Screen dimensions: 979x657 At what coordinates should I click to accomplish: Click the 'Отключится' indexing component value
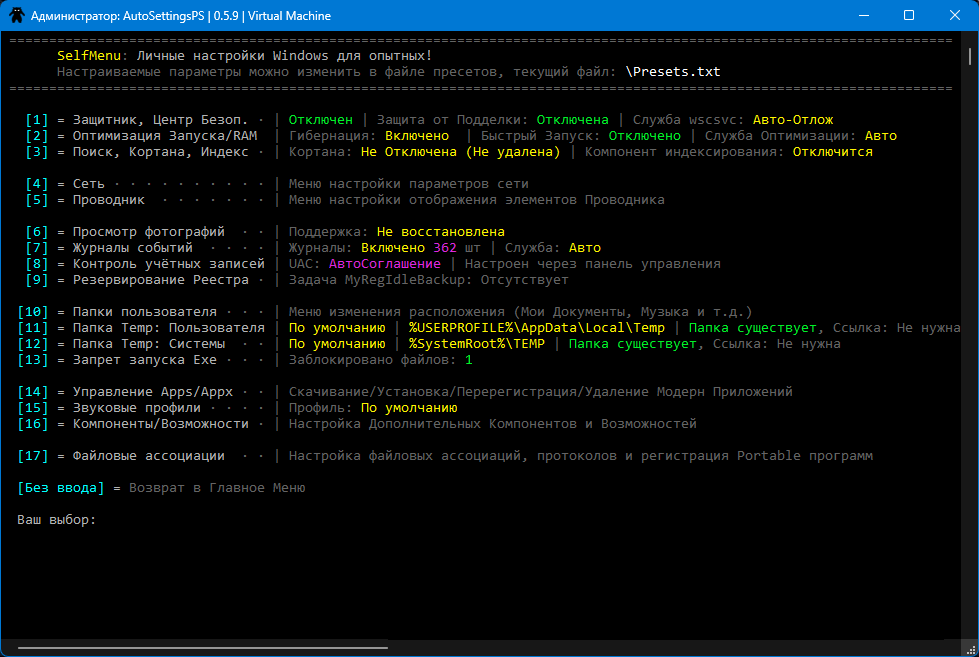click(832, 152)
